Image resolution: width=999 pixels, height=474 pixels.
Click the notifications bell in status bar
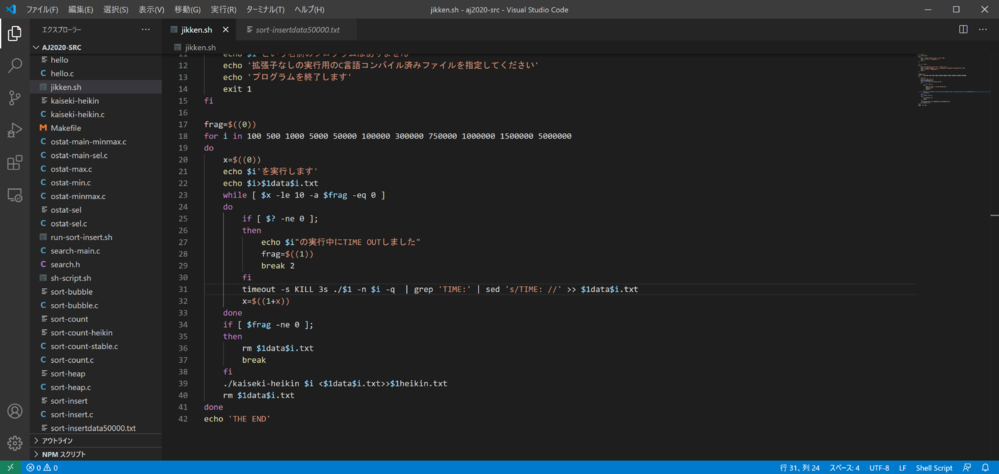coord(987,467)
